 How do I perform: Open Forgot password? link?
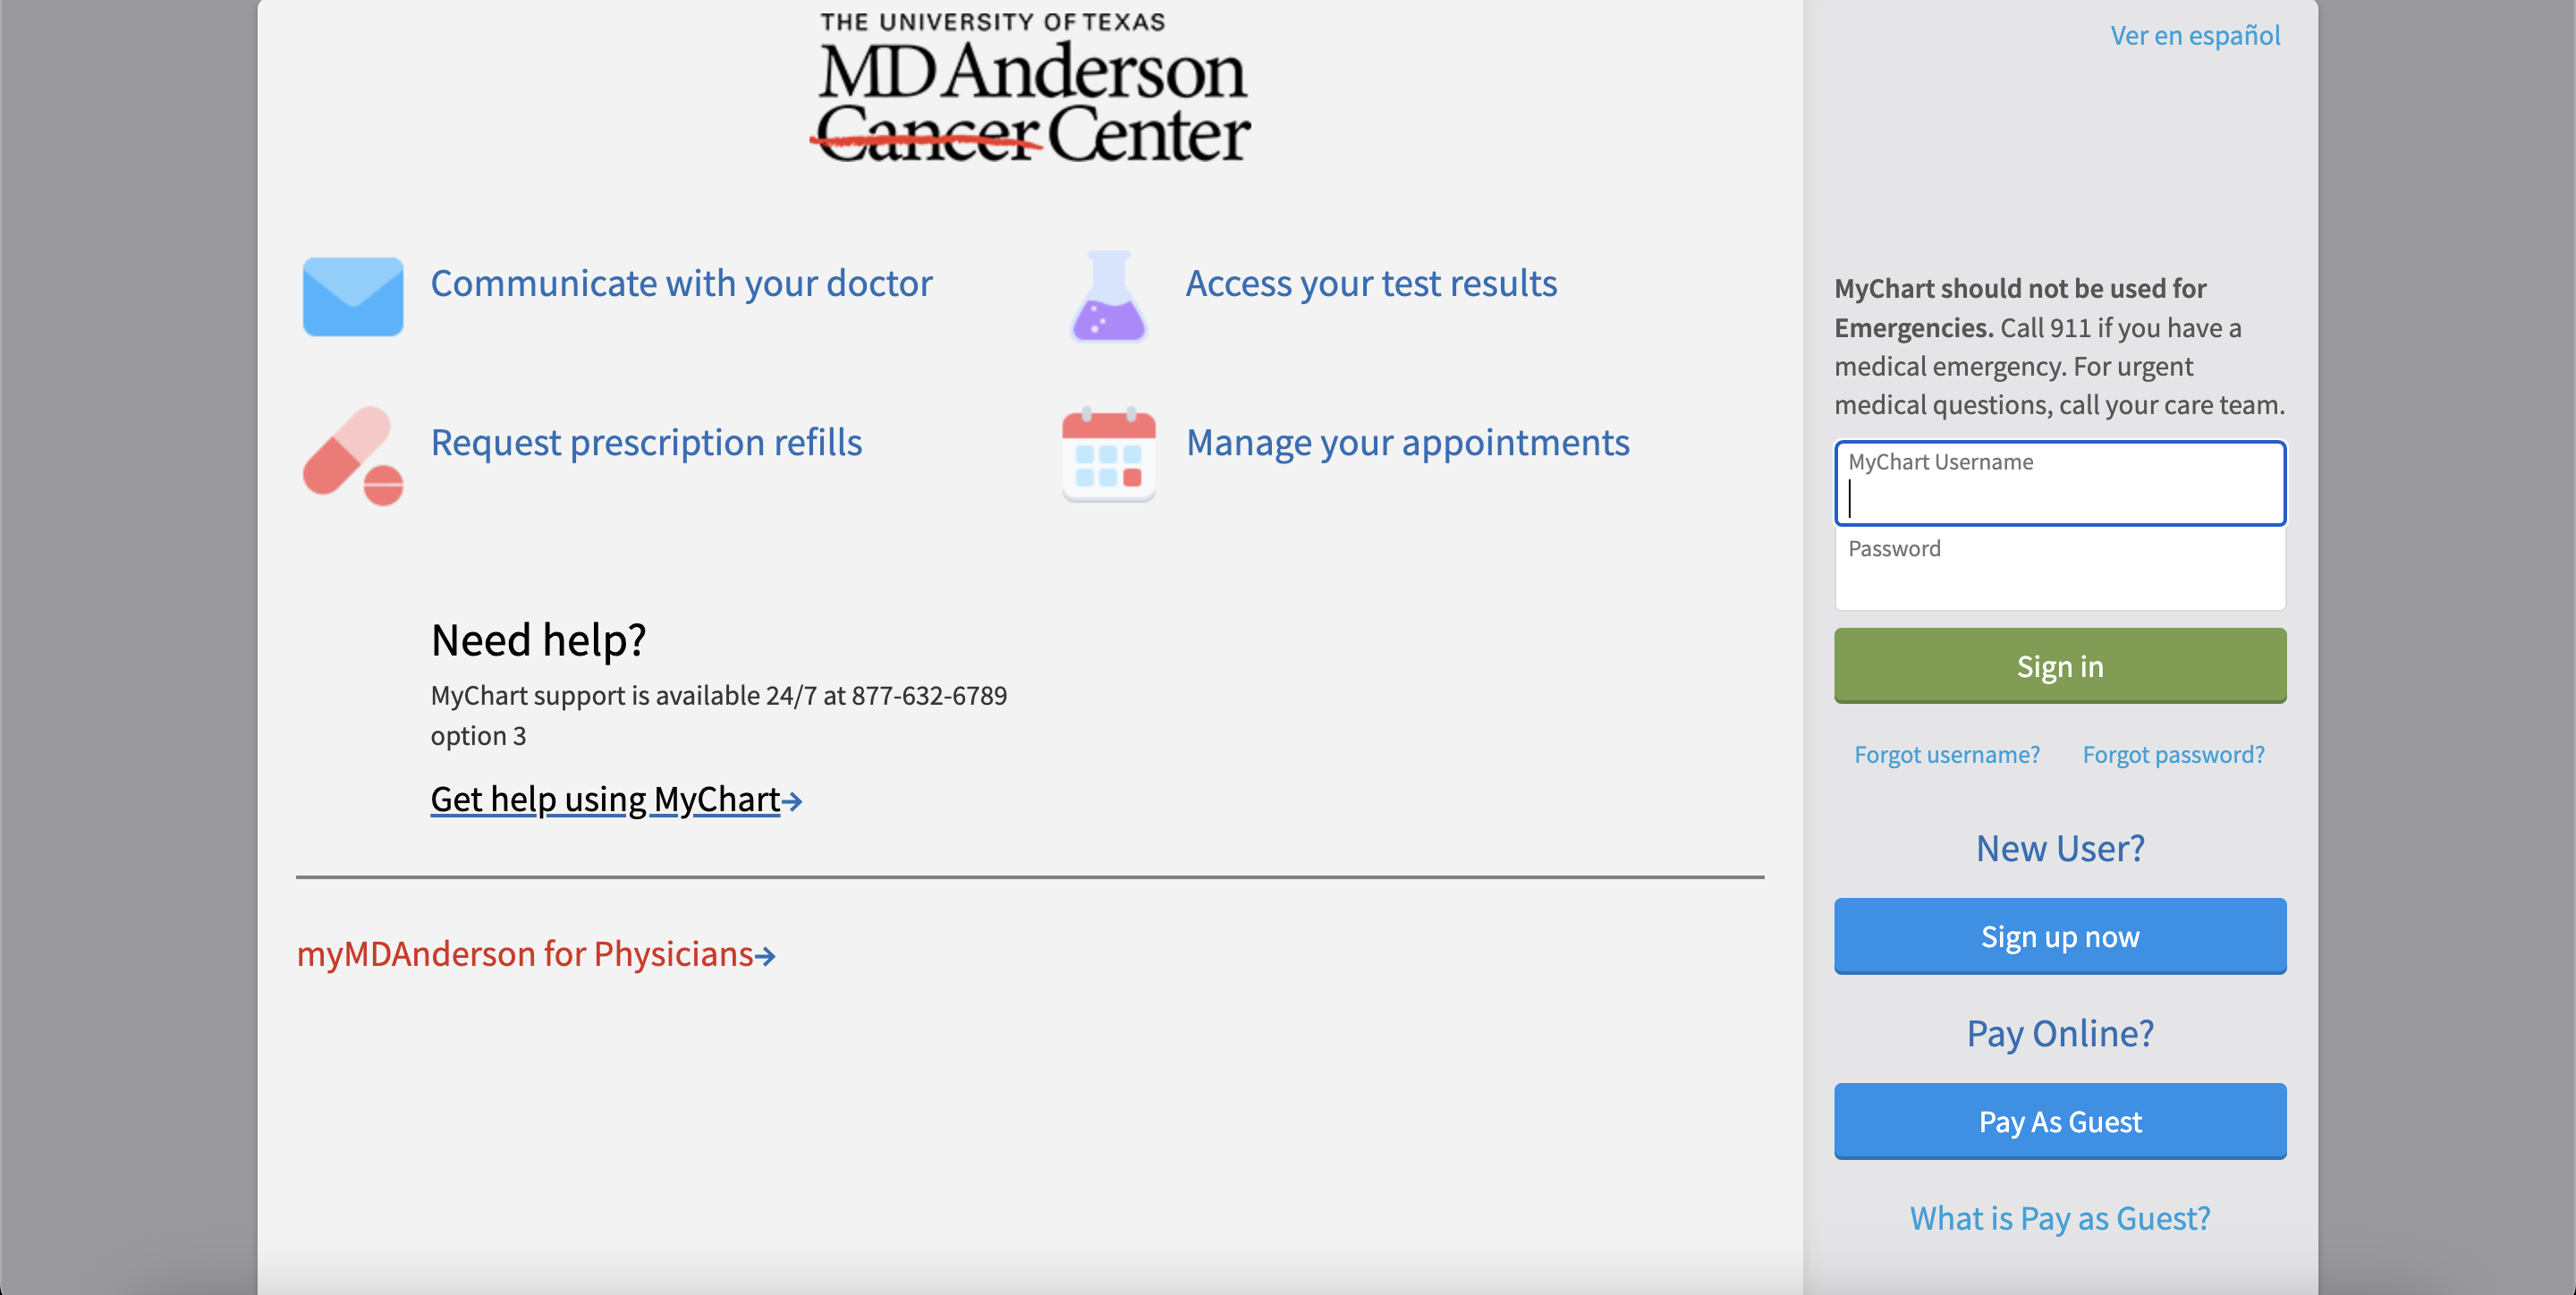tap(2173, 755)
